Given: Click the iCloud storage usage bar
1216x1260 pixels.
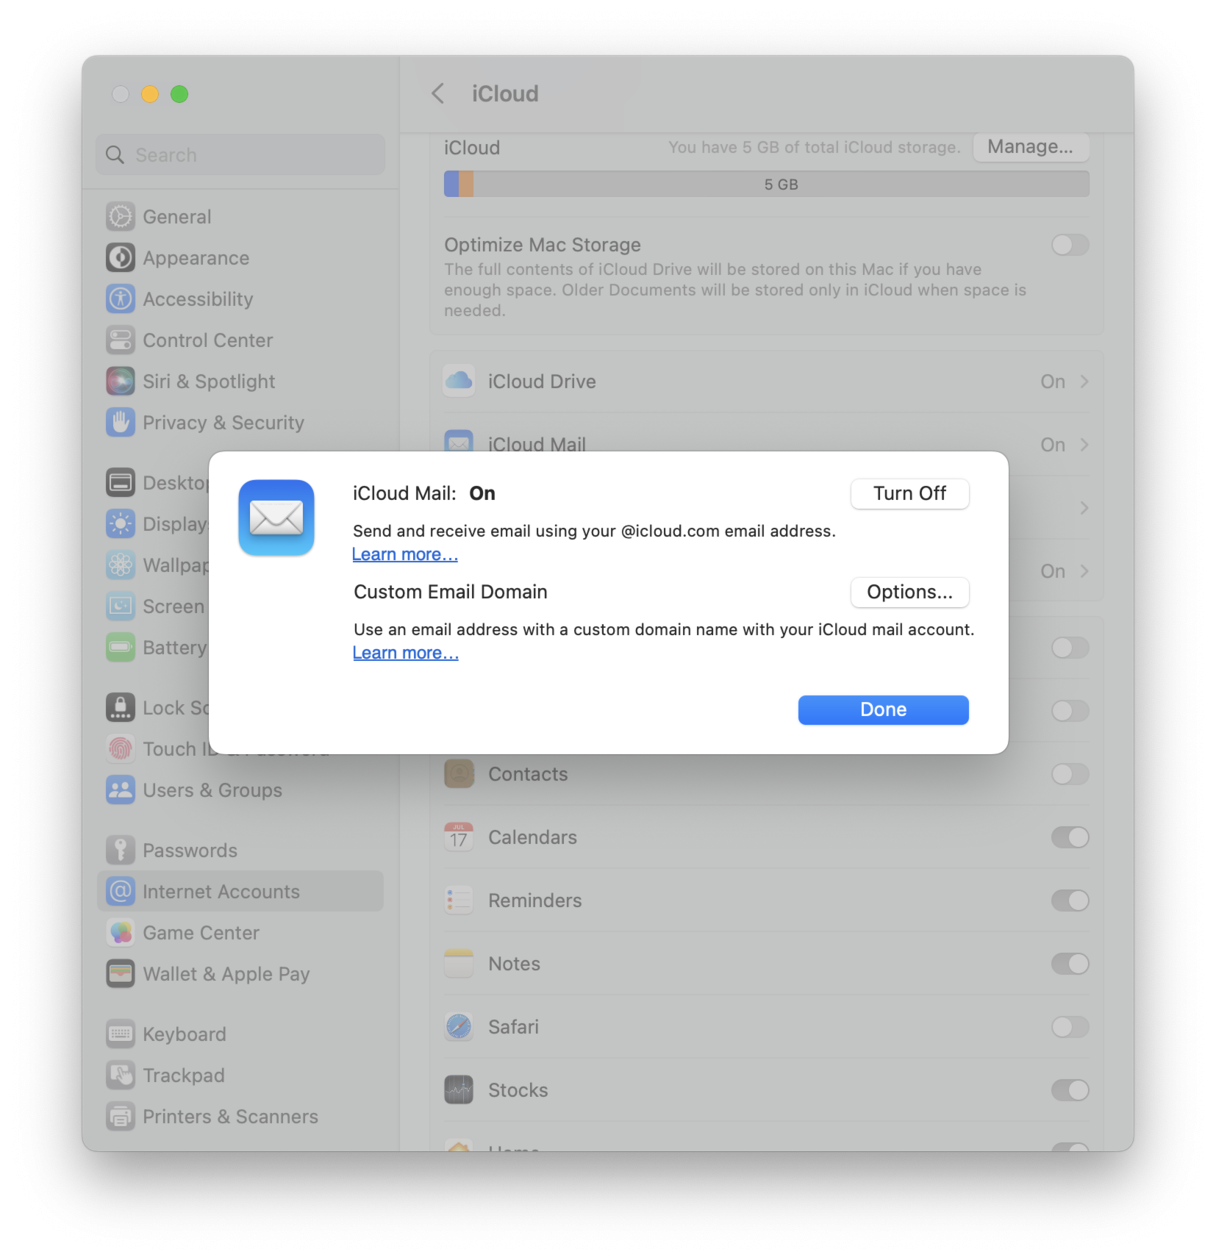Looking at the screenshot, I should click(x=766, y=183).
